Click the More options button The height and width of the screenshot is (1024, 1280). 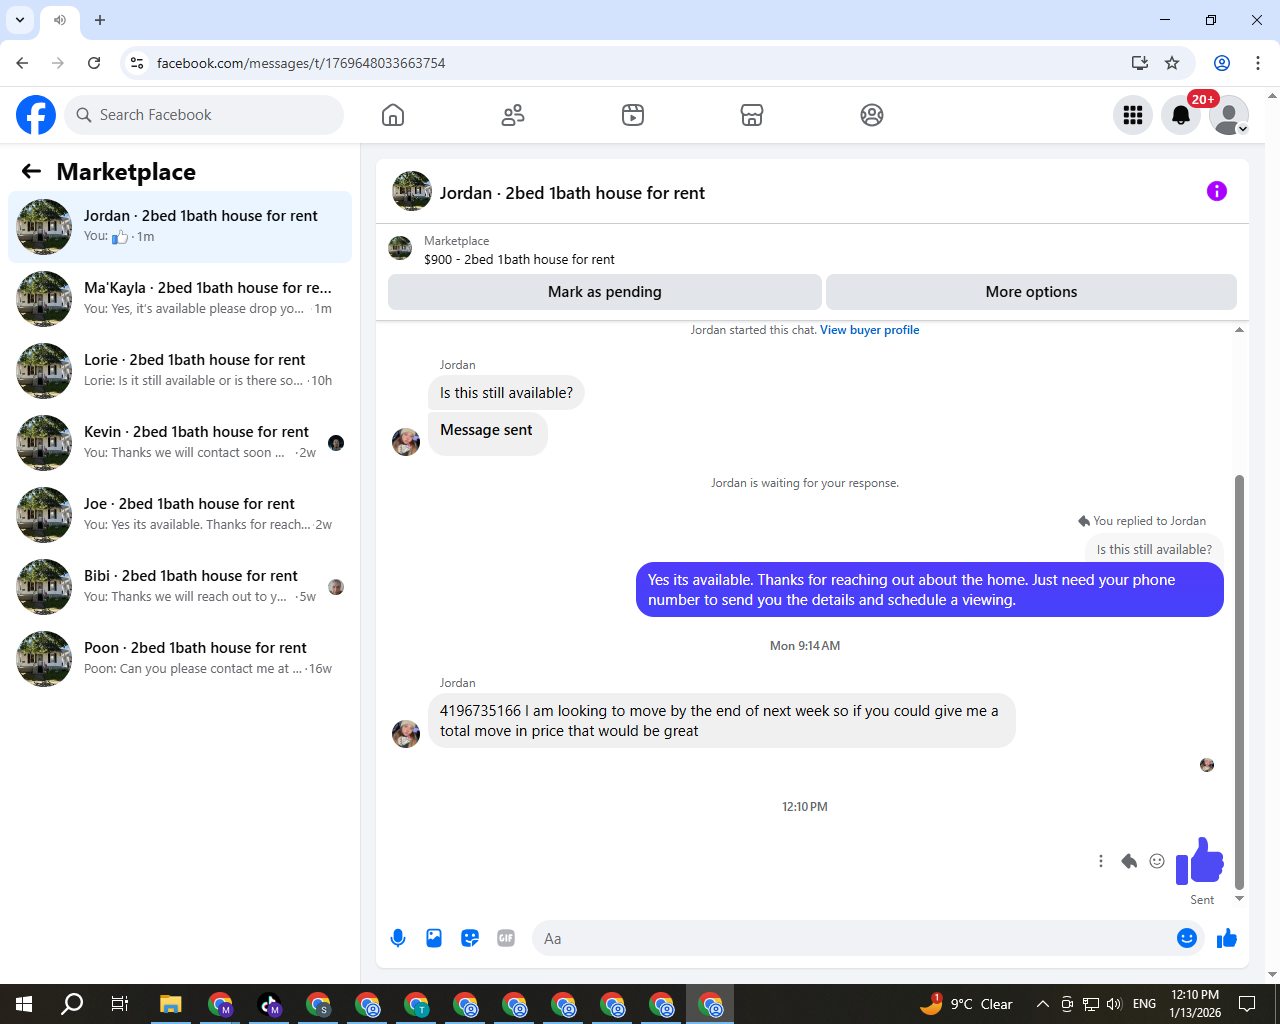1031,292
